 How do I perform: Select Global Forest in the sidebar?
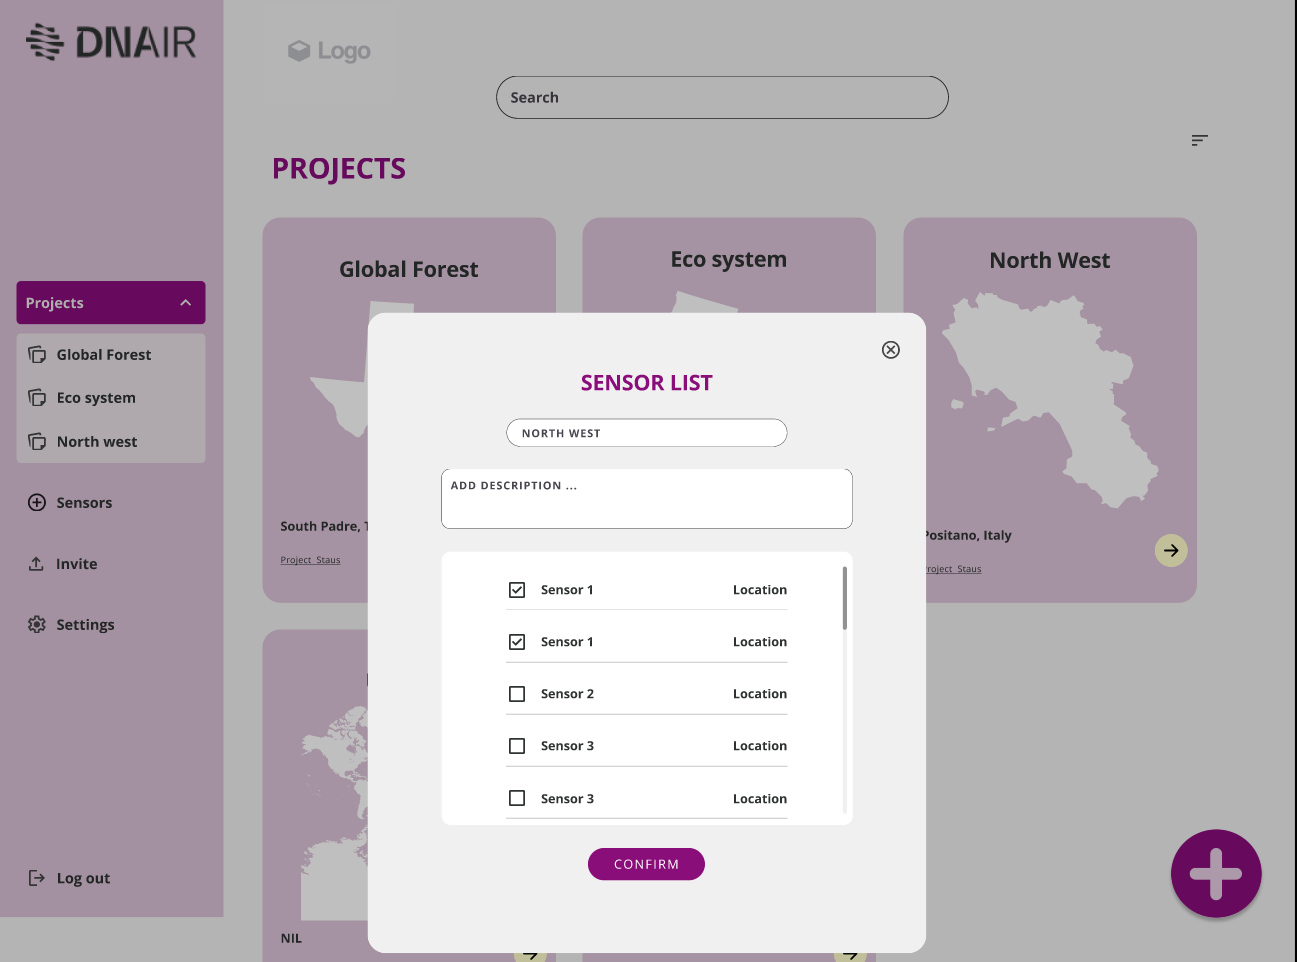pyautogui.click(x=103, y=355)
